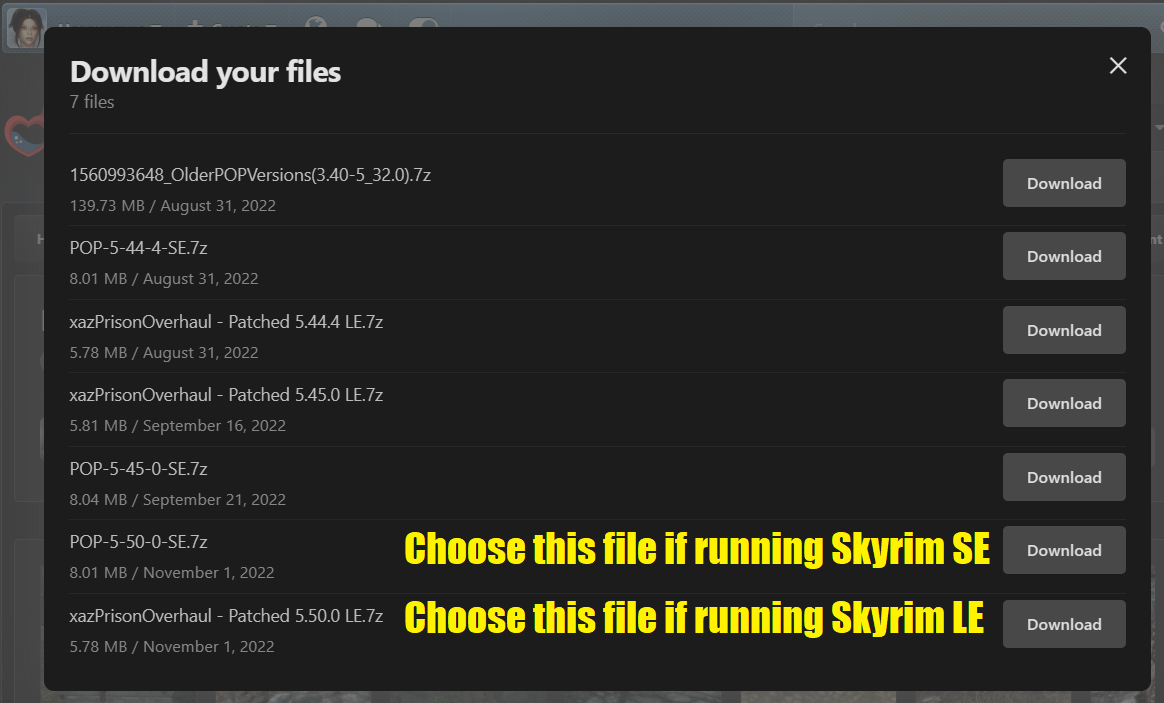The image size is (1164, 703).
Task: Select the file name 1560993648_OlderPOPVersions(3.40-5_32.0).7z
Action: click(x=250, y=175)
